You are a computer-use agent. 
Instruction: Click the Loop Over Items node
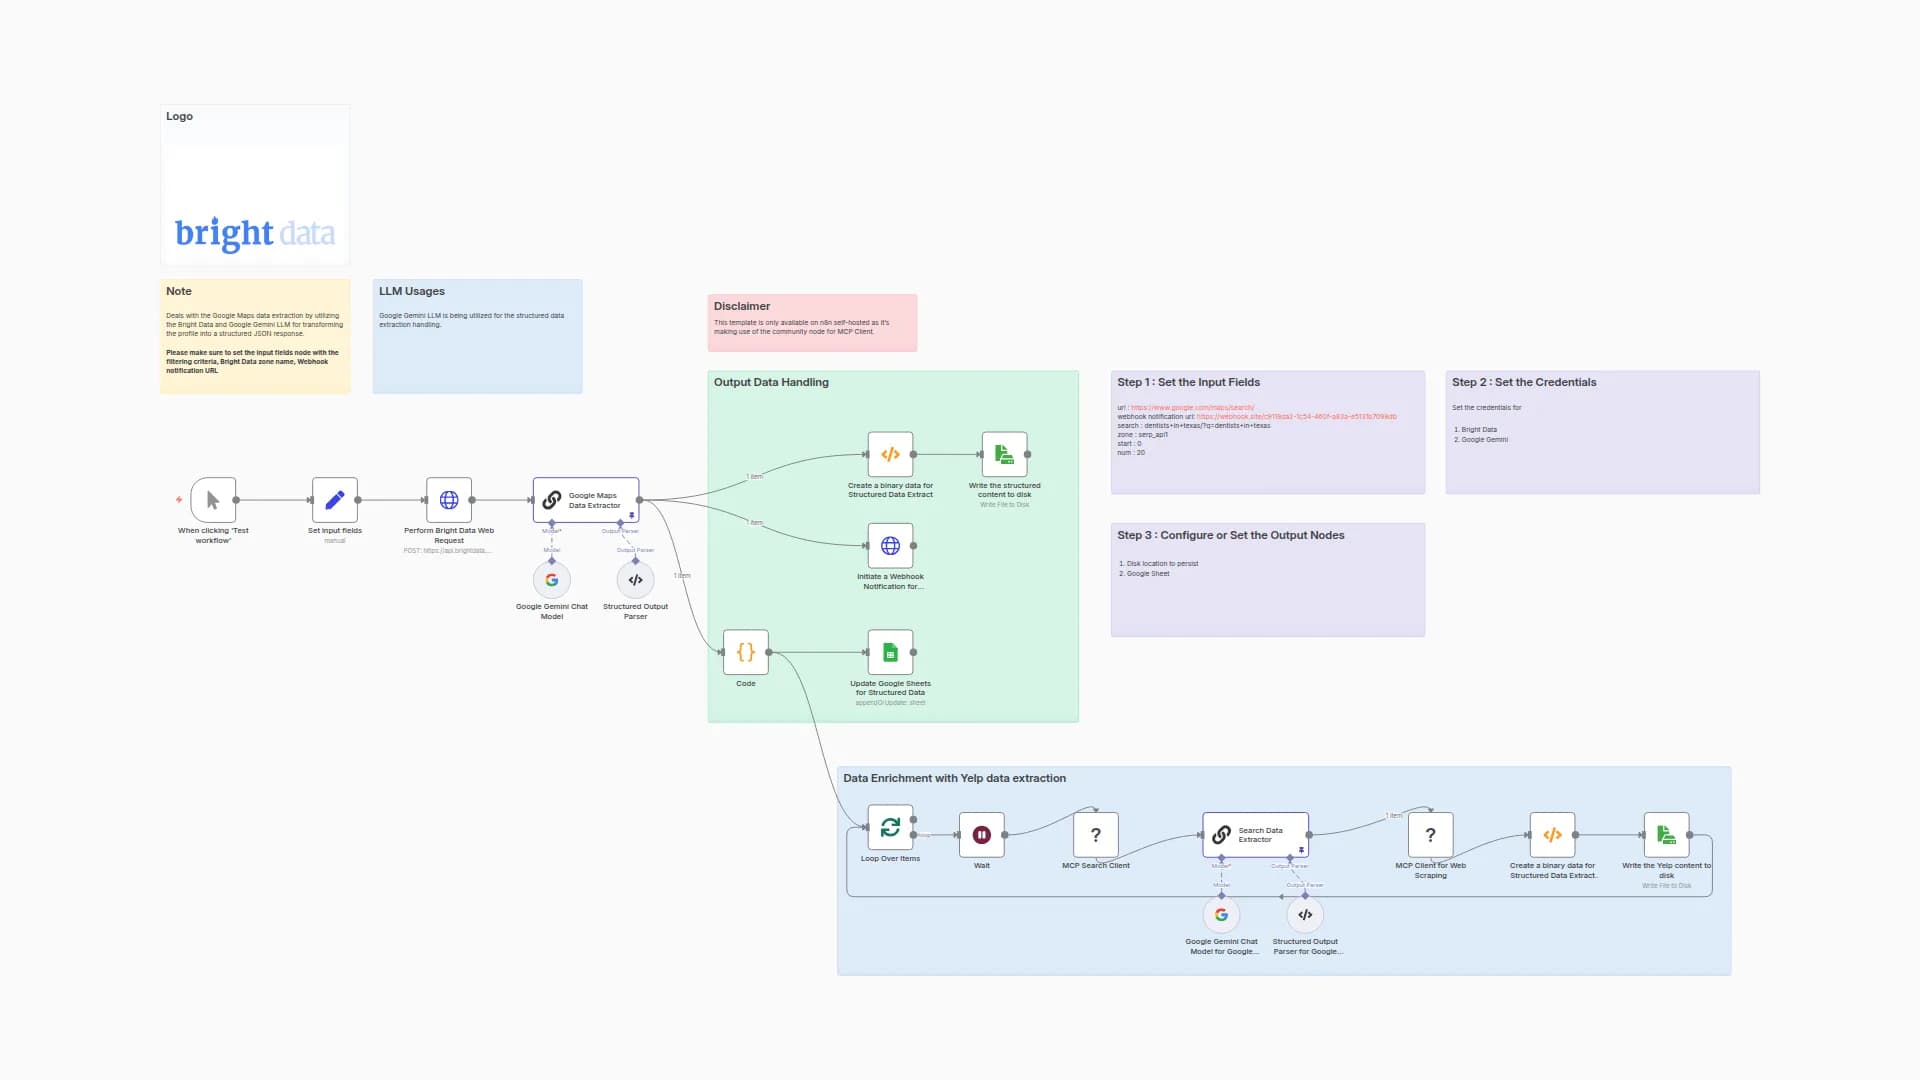[890, 828]
